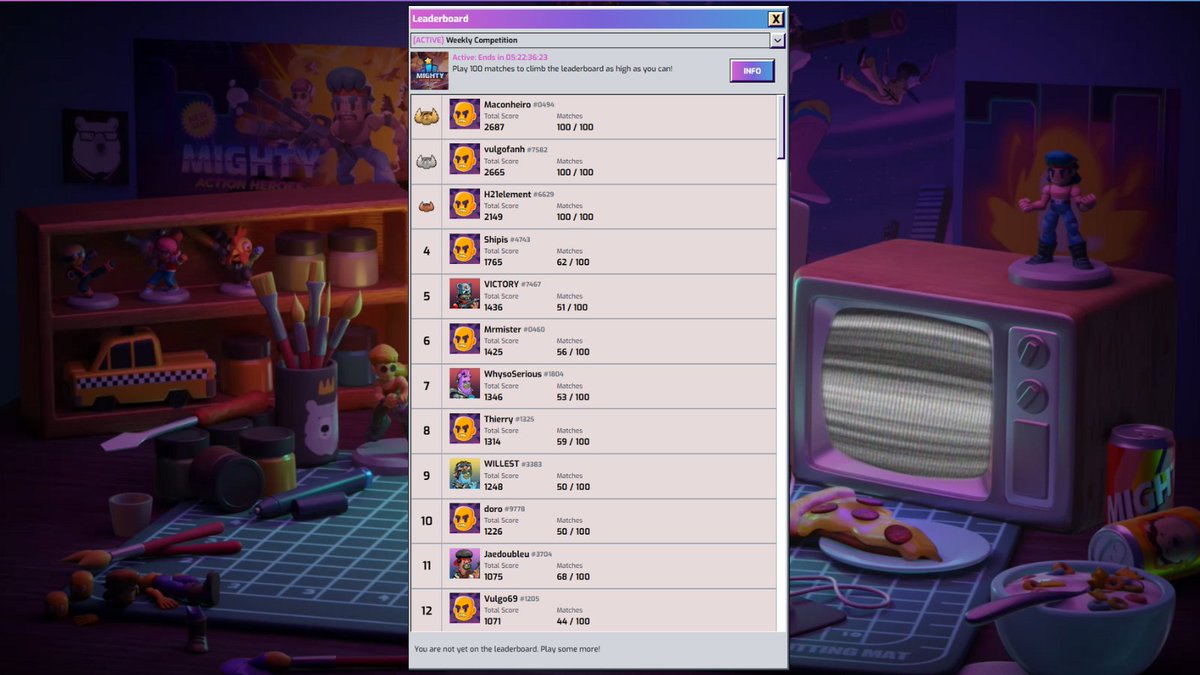1200x675 pixels.
Task: Click the first place gold medal icon
Action: click(x=426, y=116)
